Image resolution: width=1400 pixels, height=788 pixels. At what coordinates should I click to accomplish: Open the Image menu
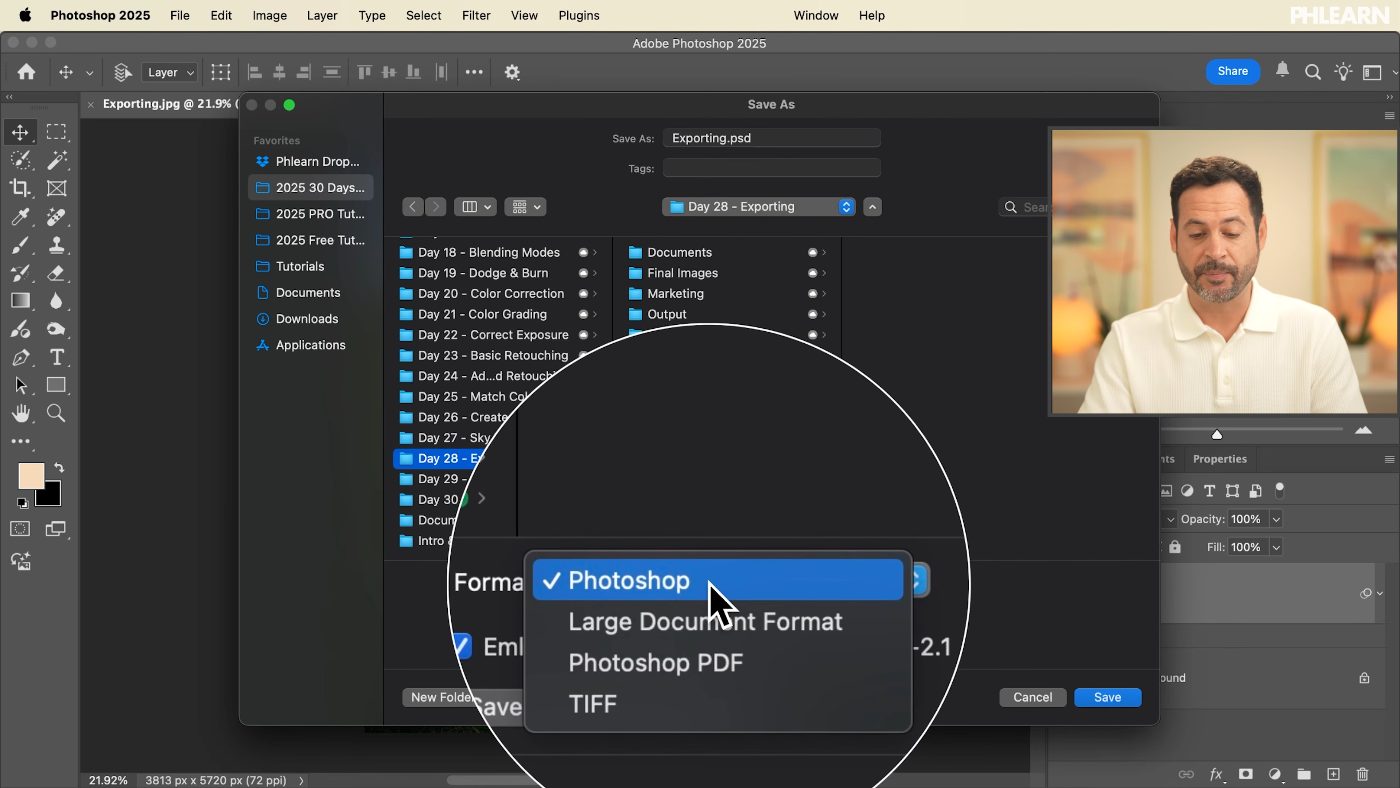pyautogui.click(x=270, y=15)
